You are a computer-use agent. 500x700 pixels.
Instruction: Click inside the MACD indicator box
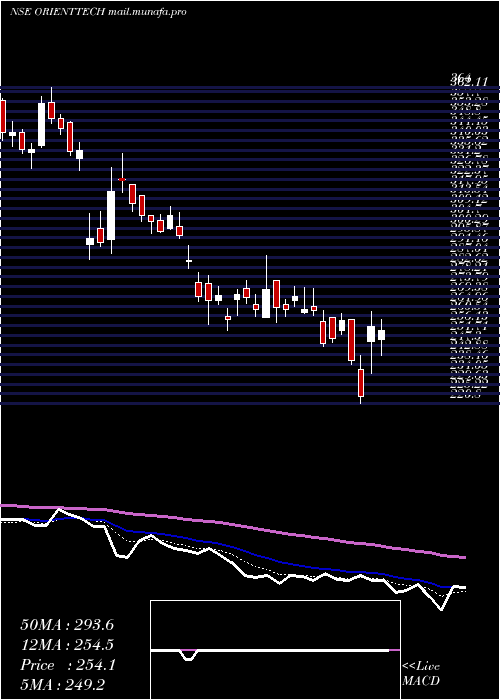[x=275, y=650]
